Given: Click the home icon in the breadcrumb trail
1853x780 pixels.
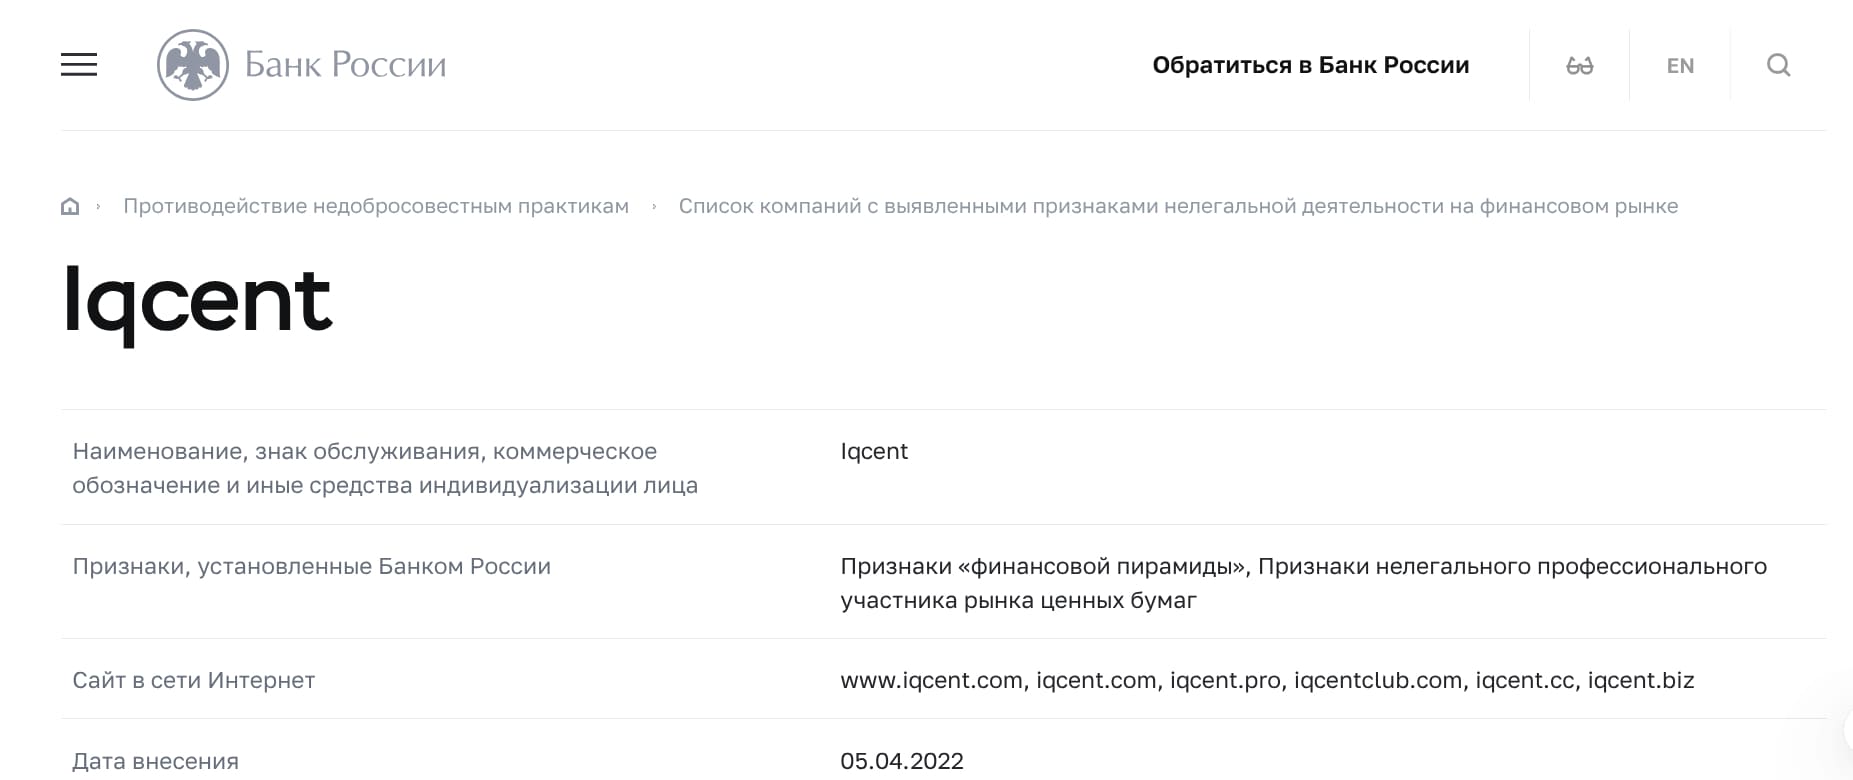Looking at the screenshot, I should [70, 206].
